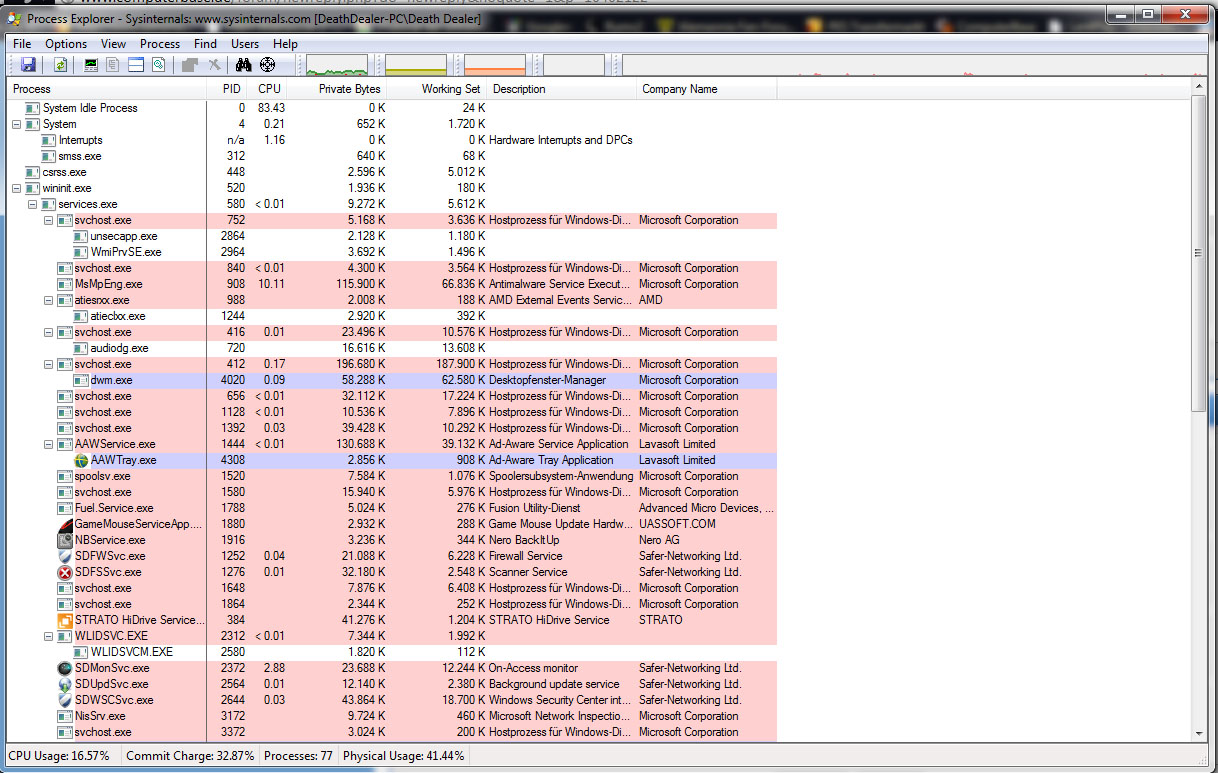1218x773 pixels.
Task: Click the AAWTray.exe process icon
Action: pos(81,460)
